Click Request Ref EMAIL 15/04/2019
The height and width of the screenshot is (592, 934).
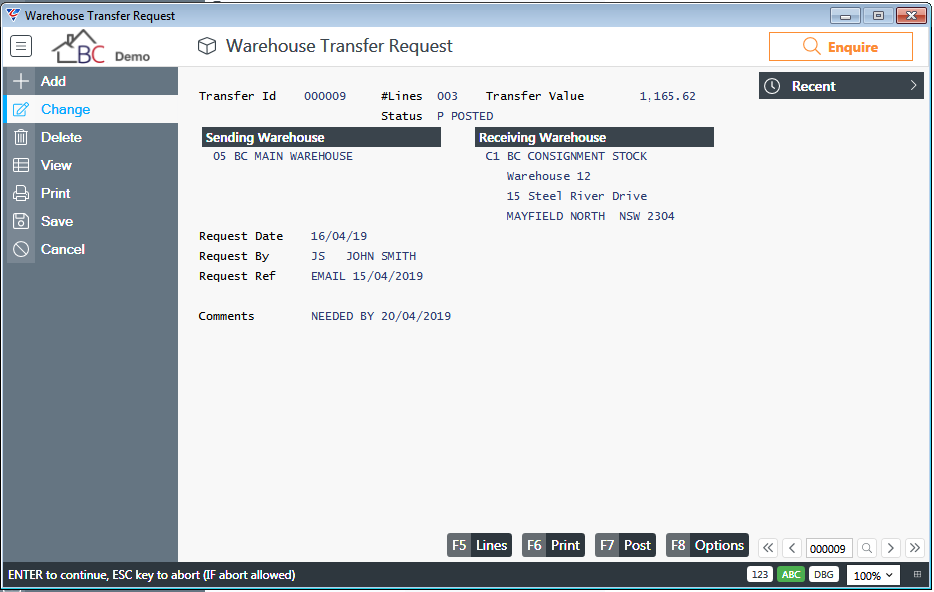click(x=367, y=276)
